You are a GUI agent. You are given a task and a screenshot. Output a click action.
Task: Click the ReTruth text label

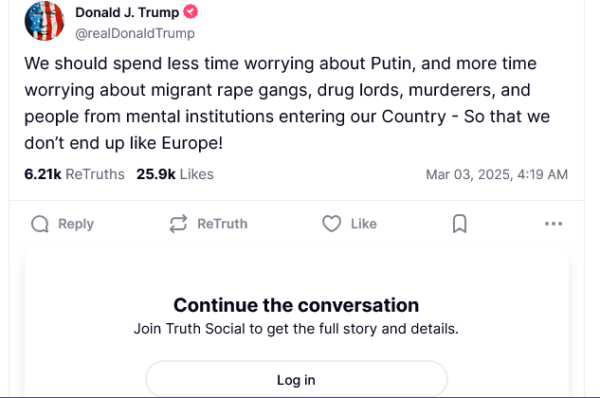(222, 224)
